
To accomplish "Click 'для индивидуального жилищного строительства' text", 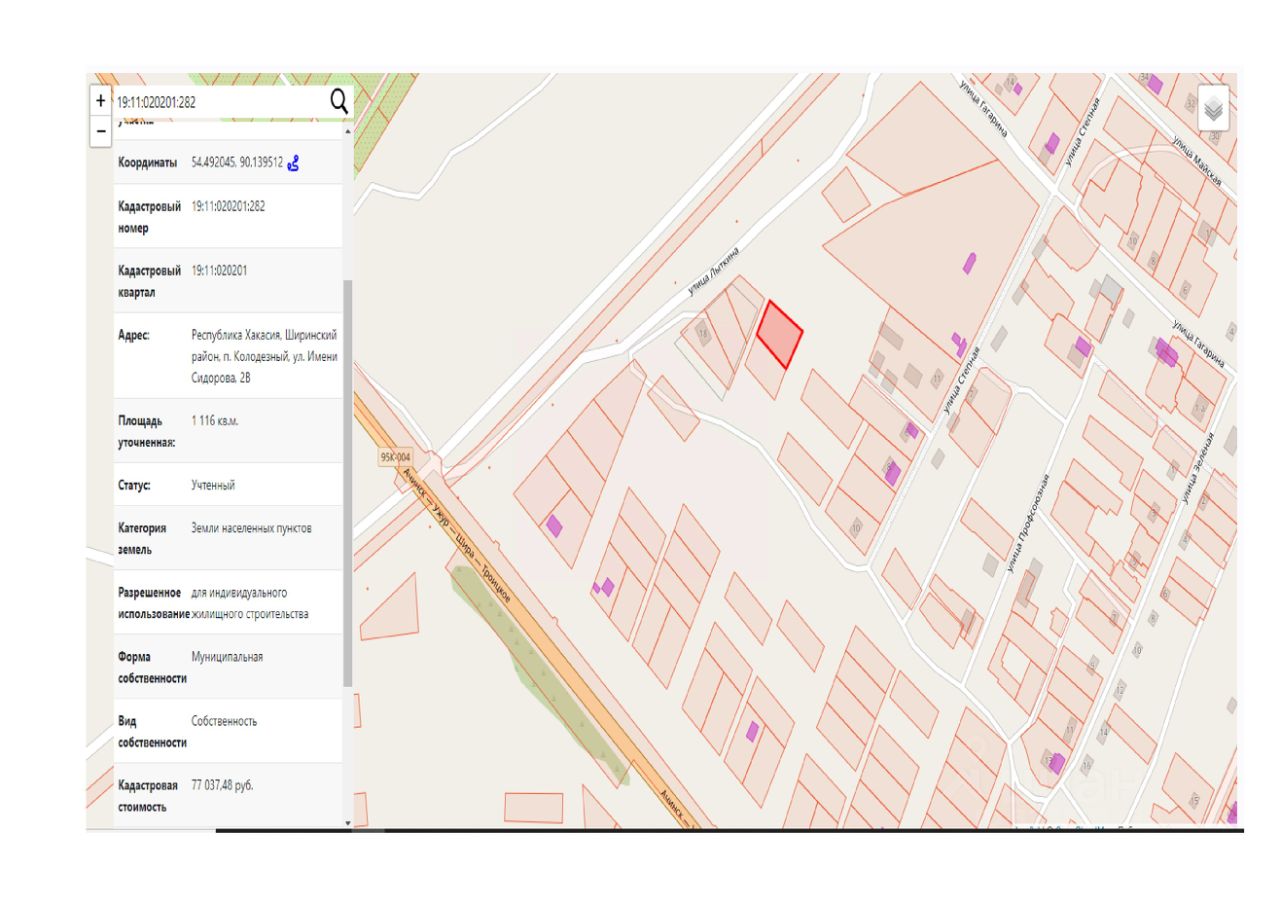I will point(250,603).
